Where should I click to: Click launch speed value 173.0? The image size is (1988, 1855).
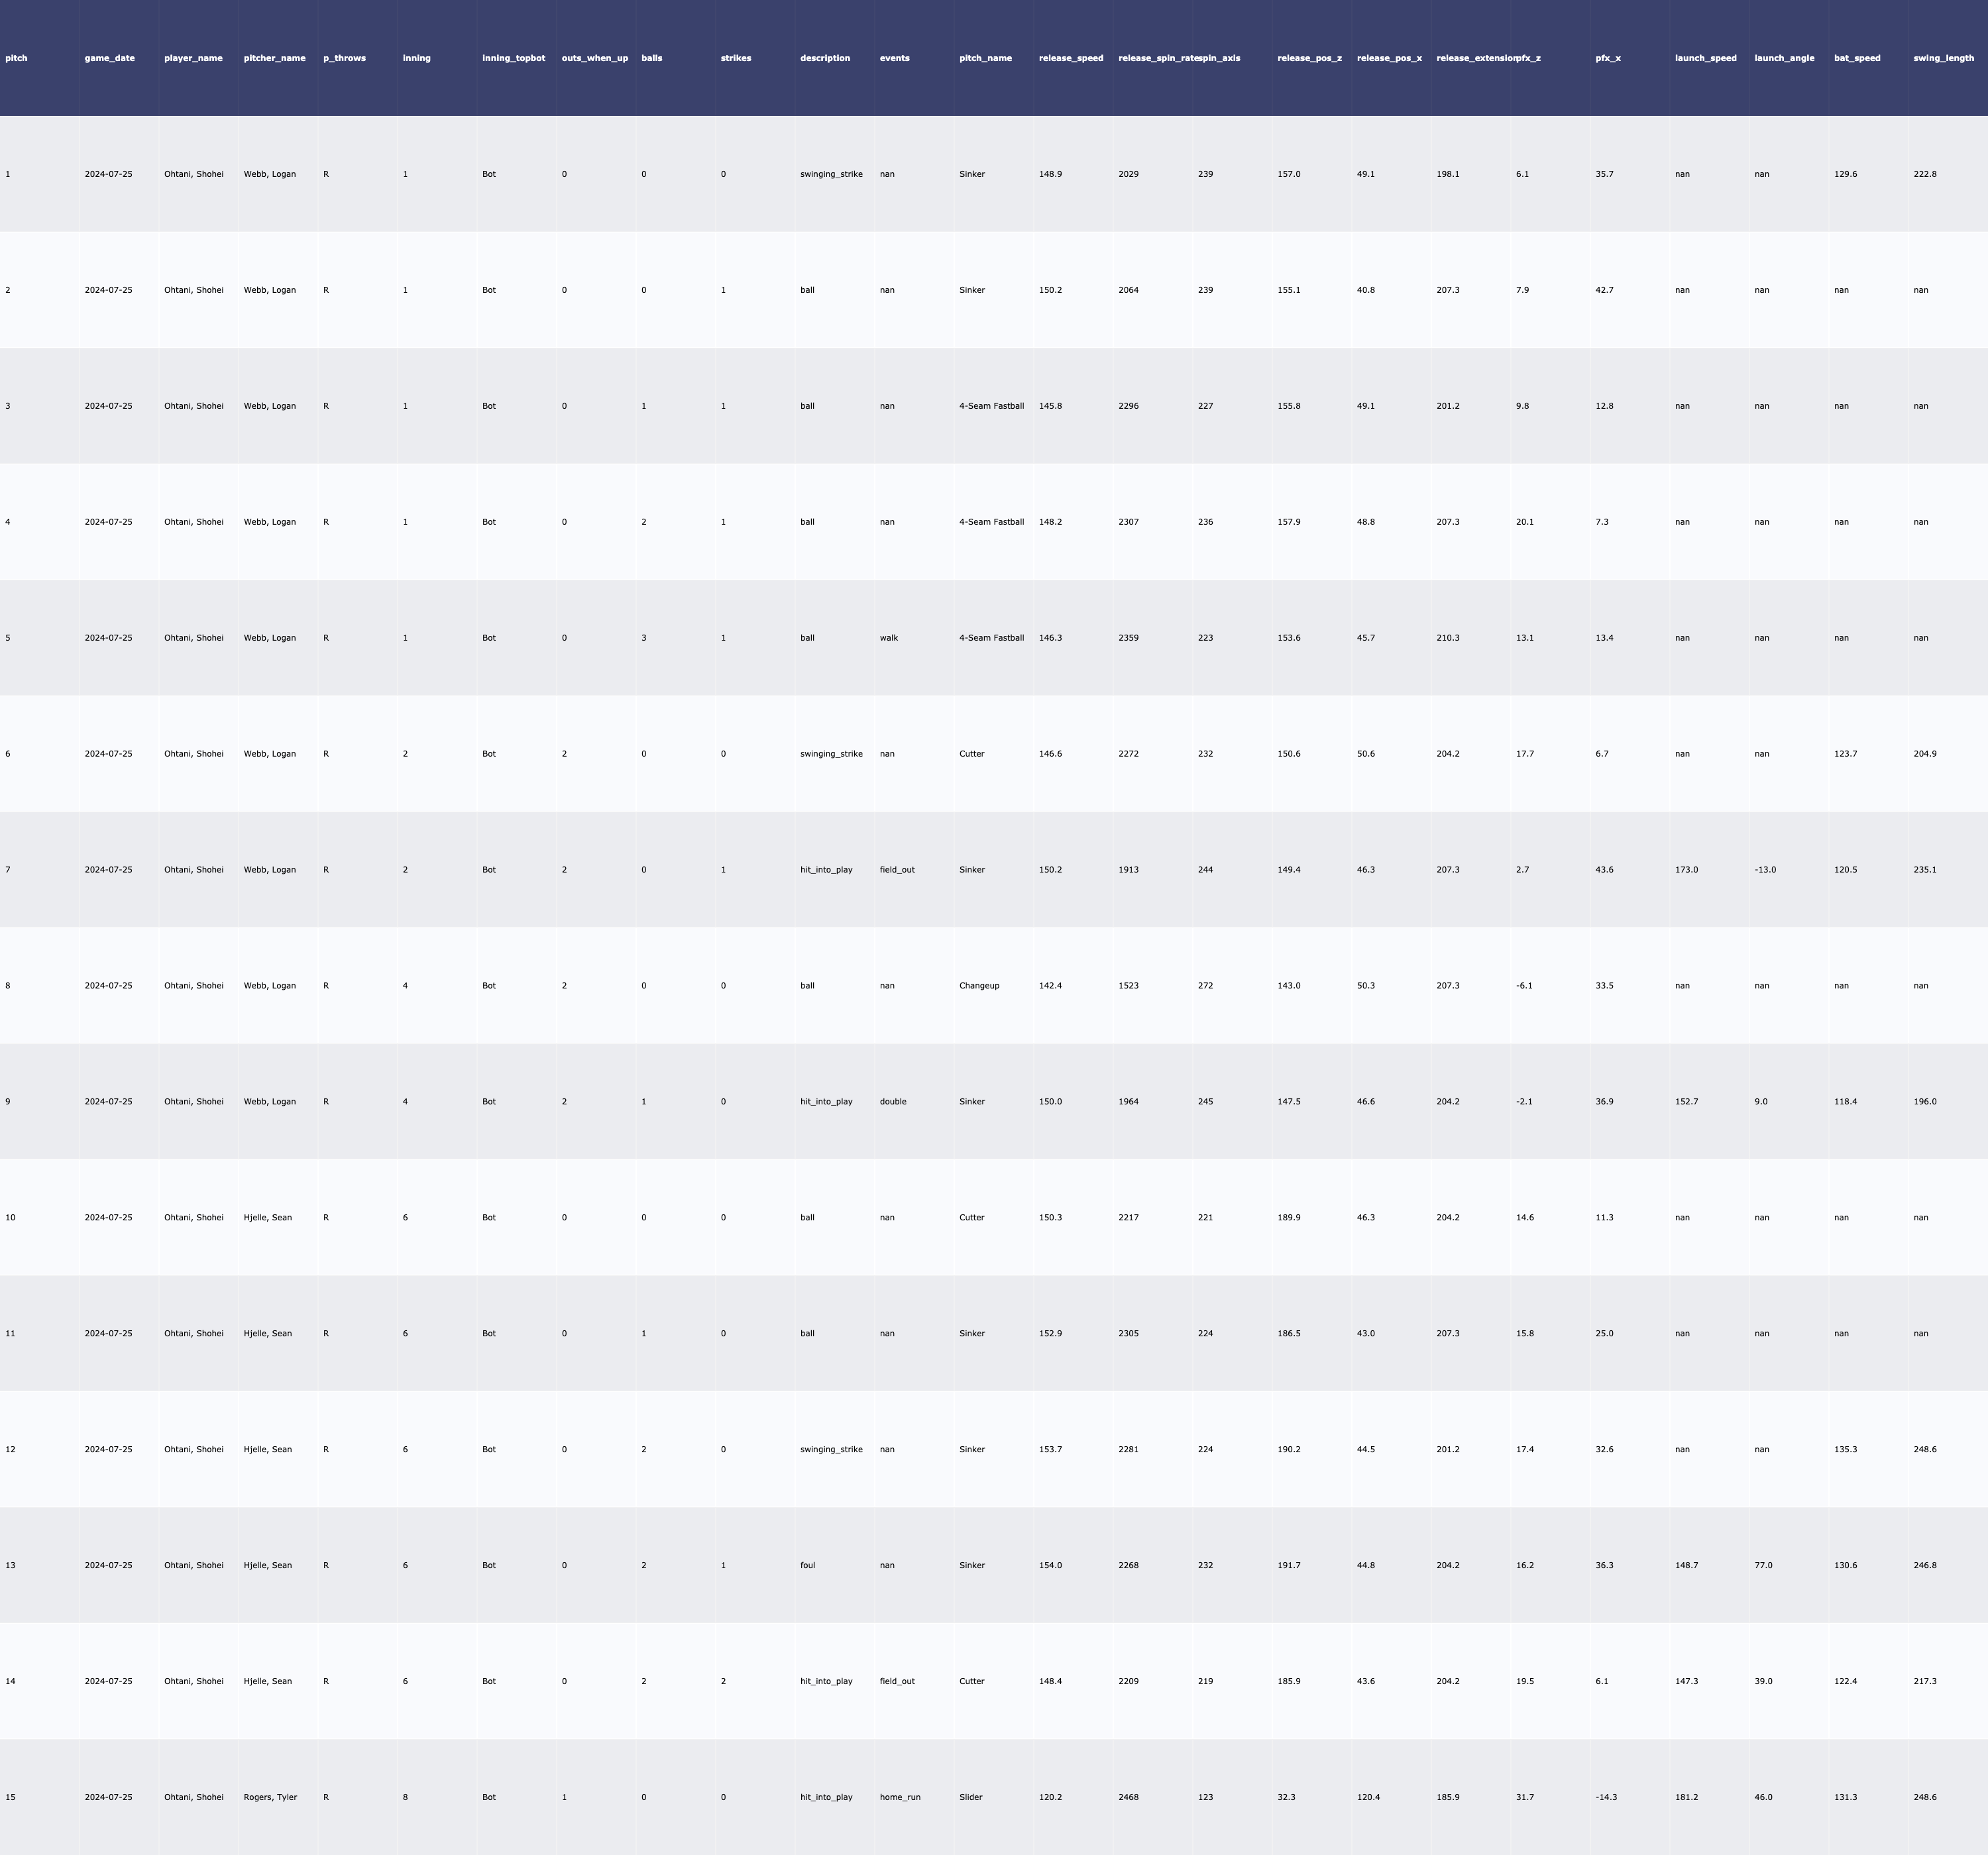[1686, 870]
